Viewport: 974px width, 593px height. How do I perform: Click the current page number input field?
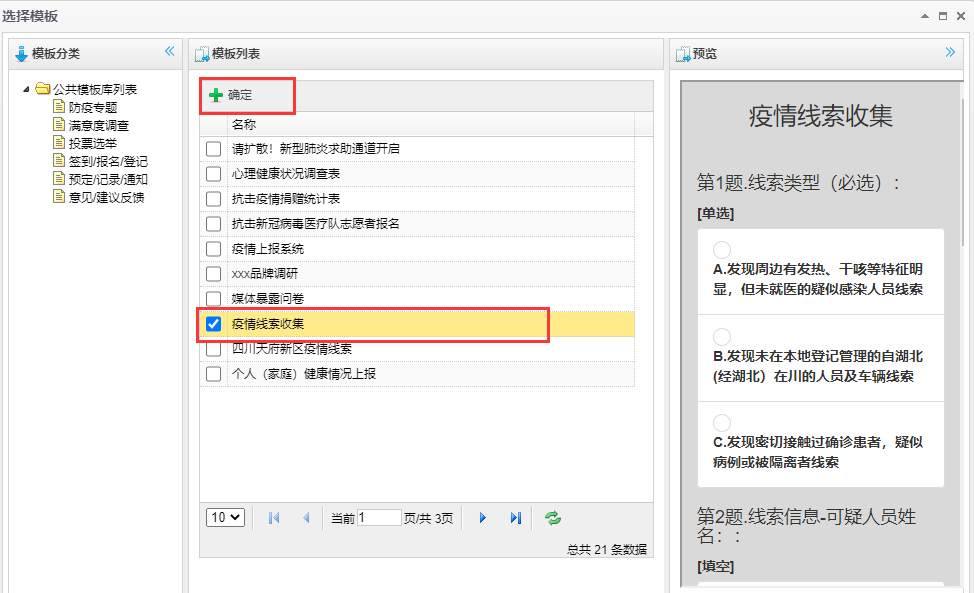[x=379, y=518]
